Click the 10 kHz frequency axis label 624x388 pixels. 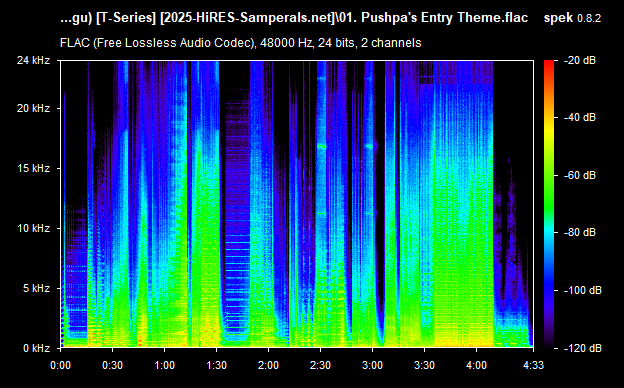(x=33, y=228)
